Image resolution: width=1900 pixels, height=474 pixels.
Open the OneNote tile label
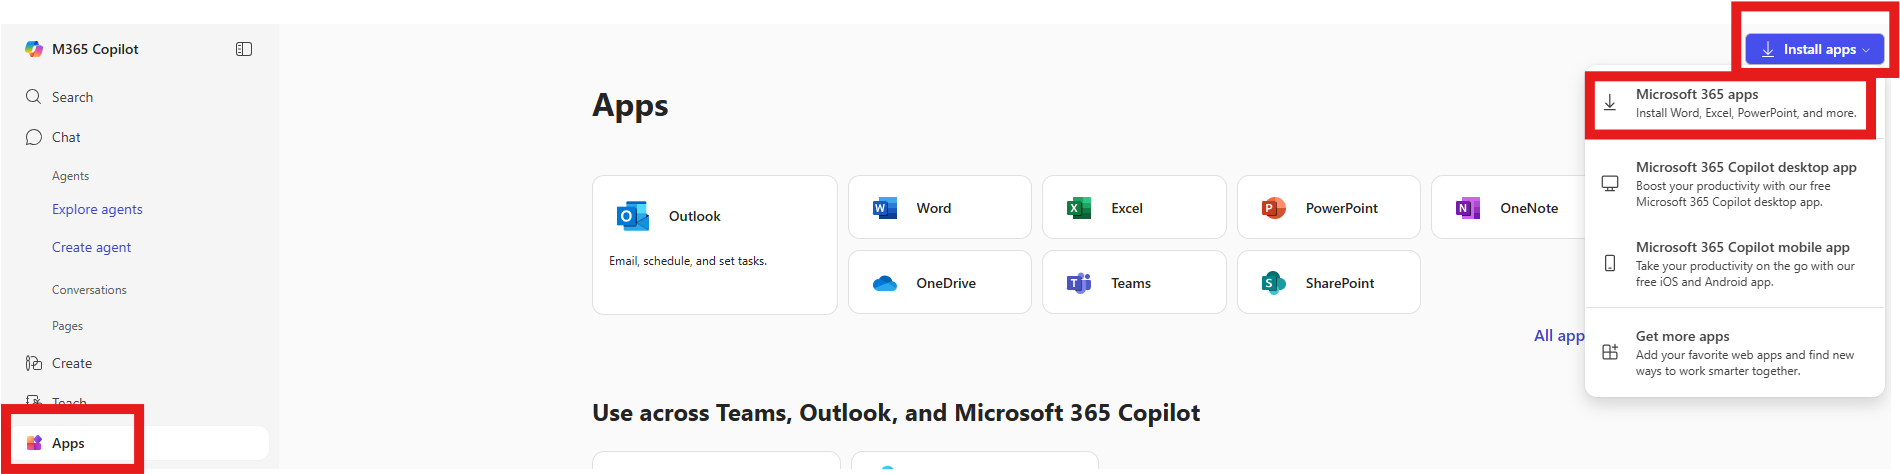[x=1529, y=208]
